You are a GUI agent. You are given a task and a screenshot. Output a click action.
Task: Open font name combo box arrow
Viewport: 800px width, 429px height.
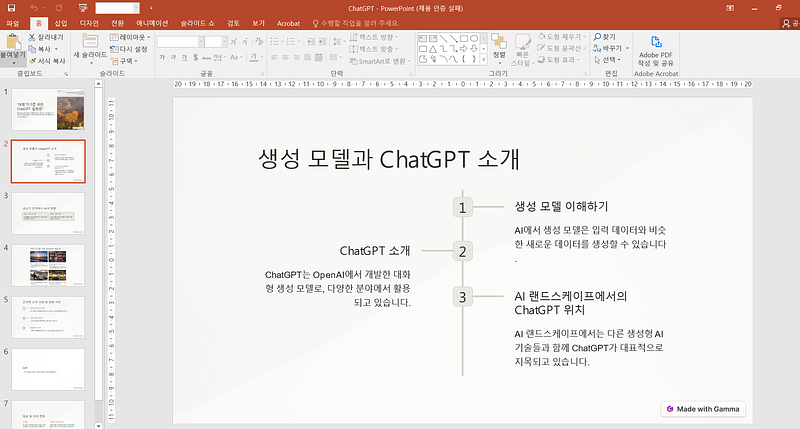tap(201, 42)
